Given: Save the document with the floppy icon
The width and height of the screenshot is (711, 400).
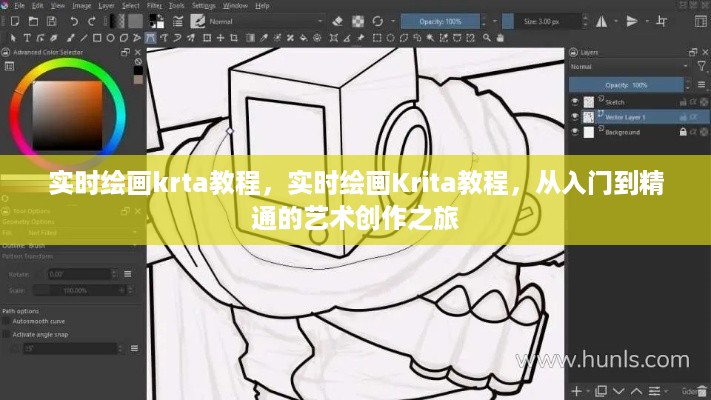Looking at the screenshot, I should (52, 21).
